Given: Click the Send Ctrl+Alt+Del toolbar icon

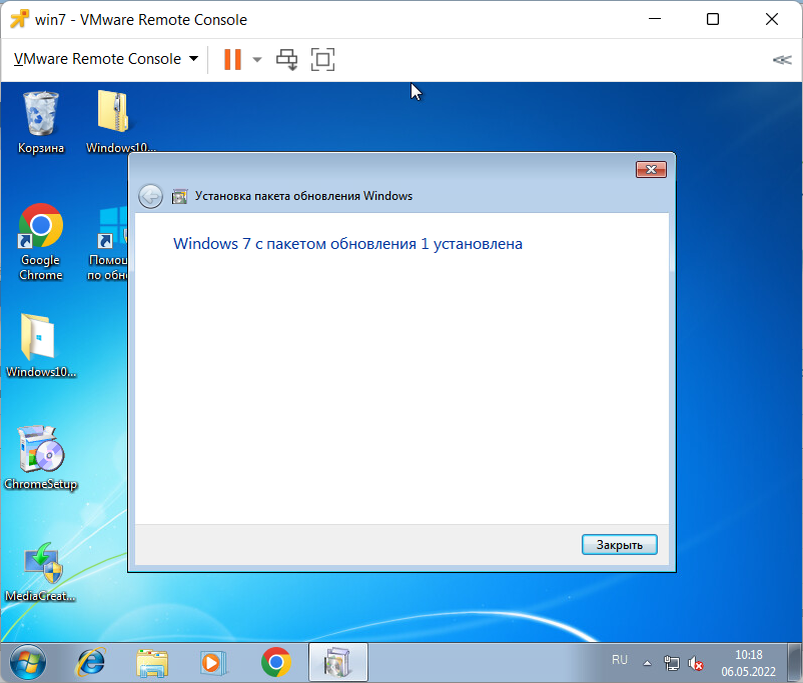Looking at the screenshot, I should click(287, 59).
